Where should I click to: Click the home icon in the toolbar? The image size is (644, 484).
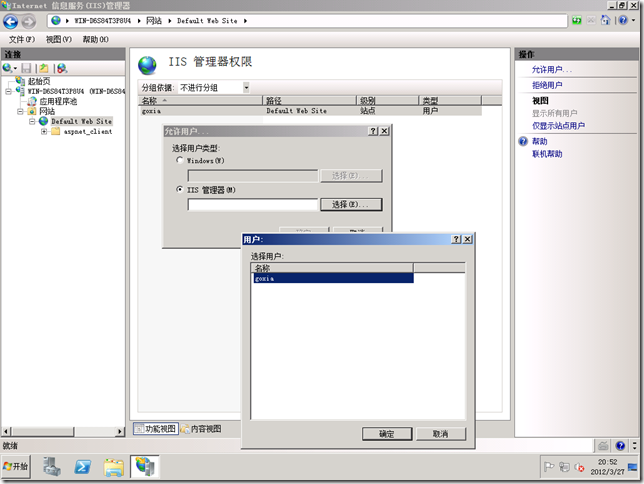605,20
